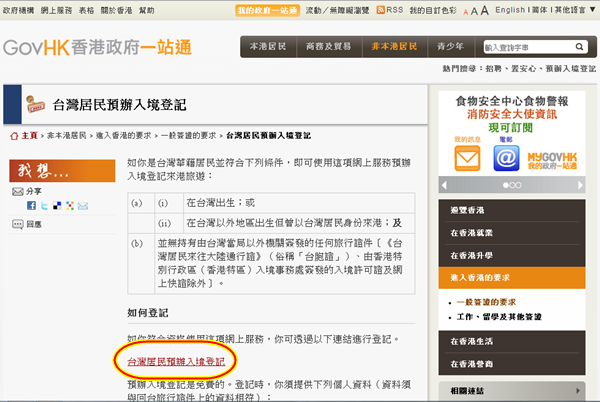
Task: Click the orange 我的訊息 envelope icon
Action: tap(467, 158)
